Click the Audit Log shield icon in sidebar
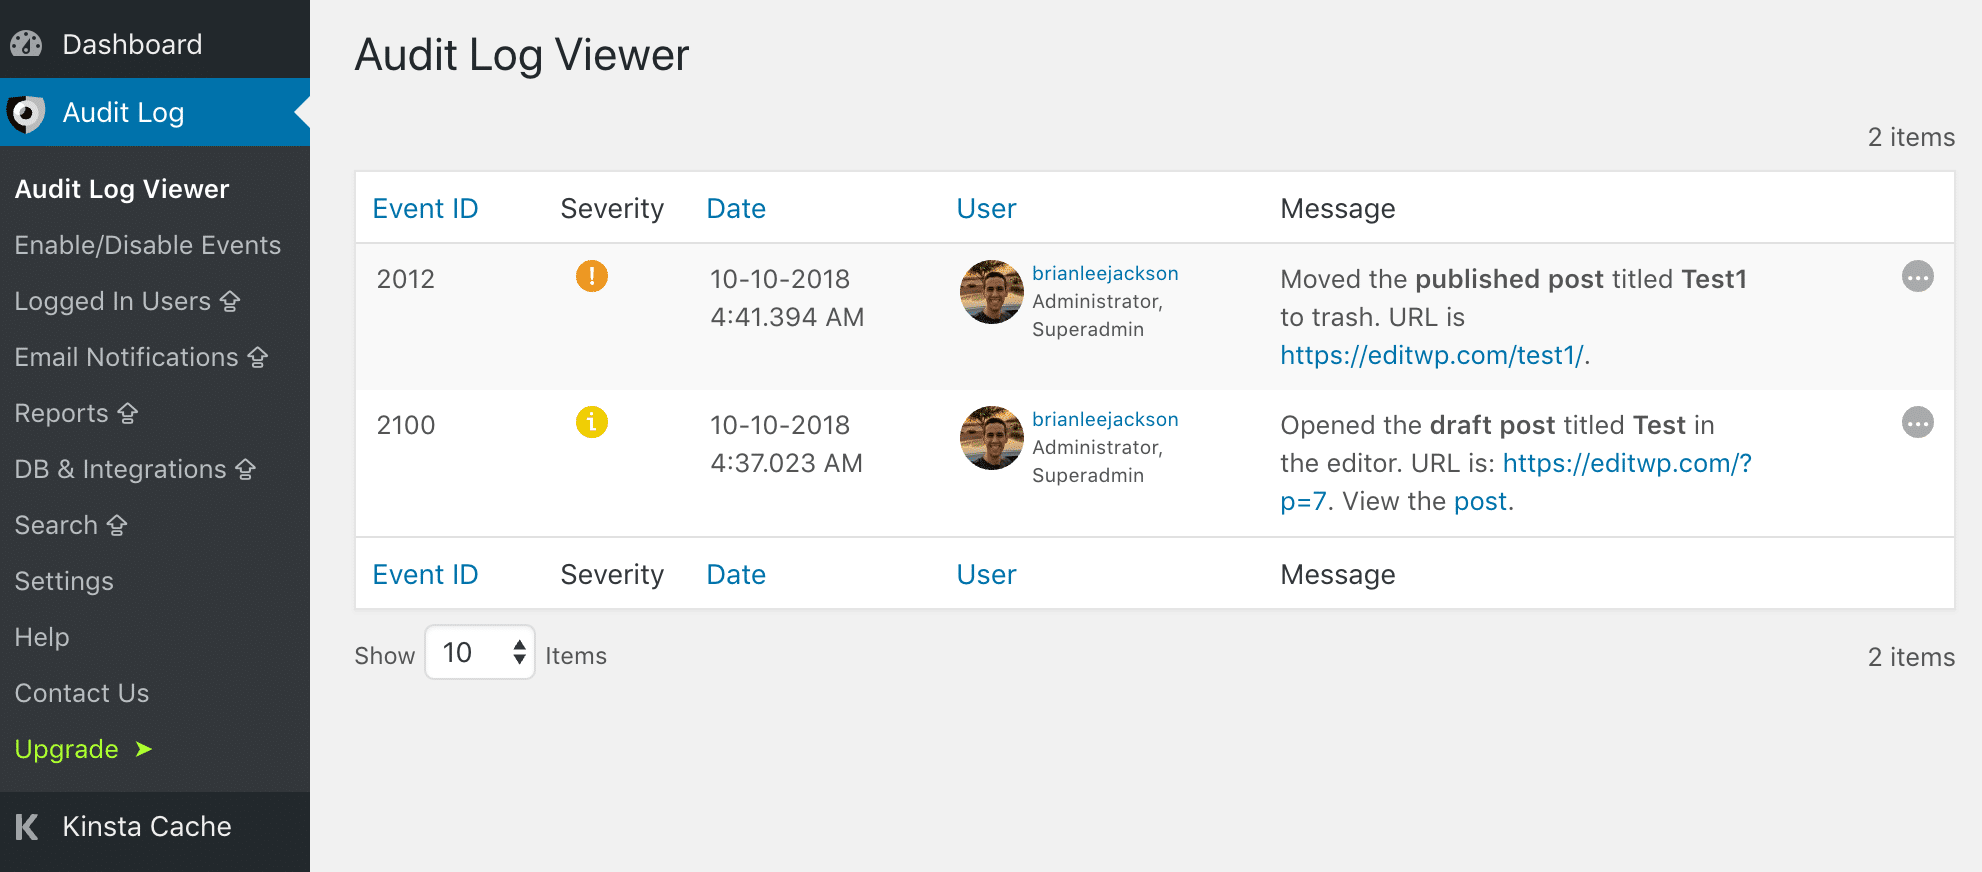 coord(27,113)
